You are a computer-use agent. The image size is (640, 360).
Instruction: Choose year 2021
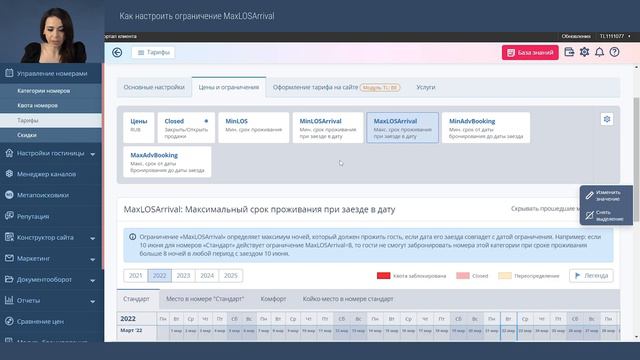[136, 276]
